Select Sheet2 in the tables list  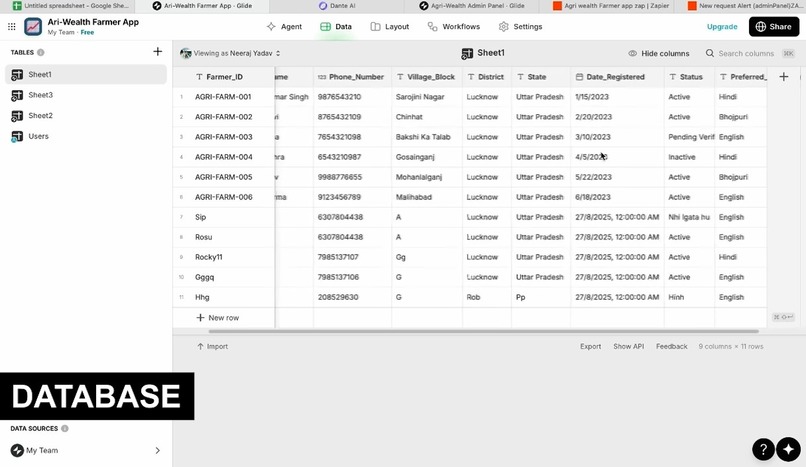[x=86, y=116]
